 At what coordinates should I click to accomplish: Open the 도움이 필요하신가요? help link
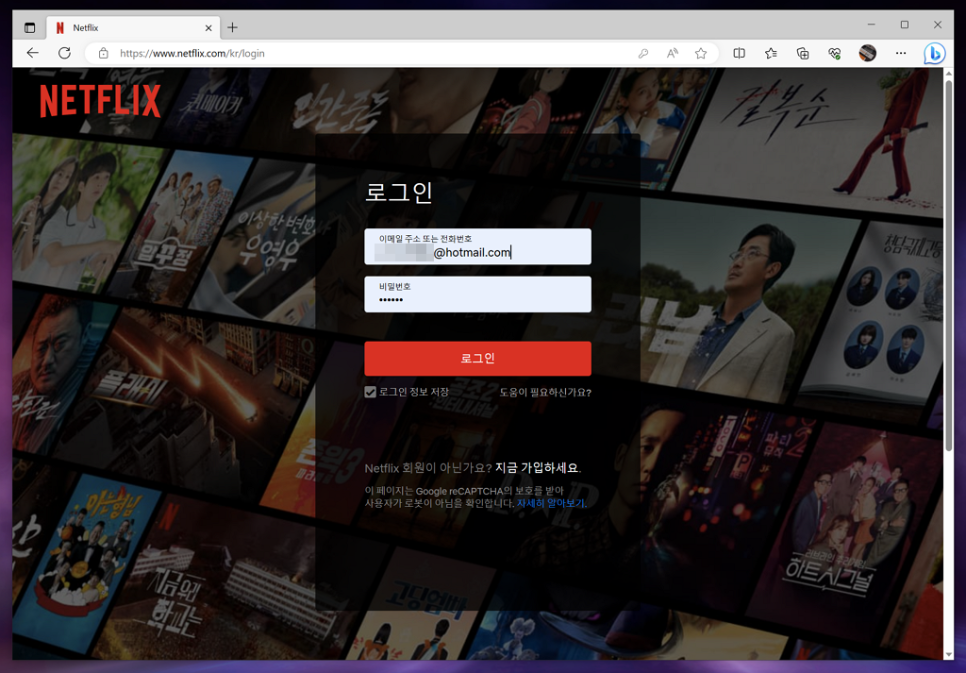545,393
